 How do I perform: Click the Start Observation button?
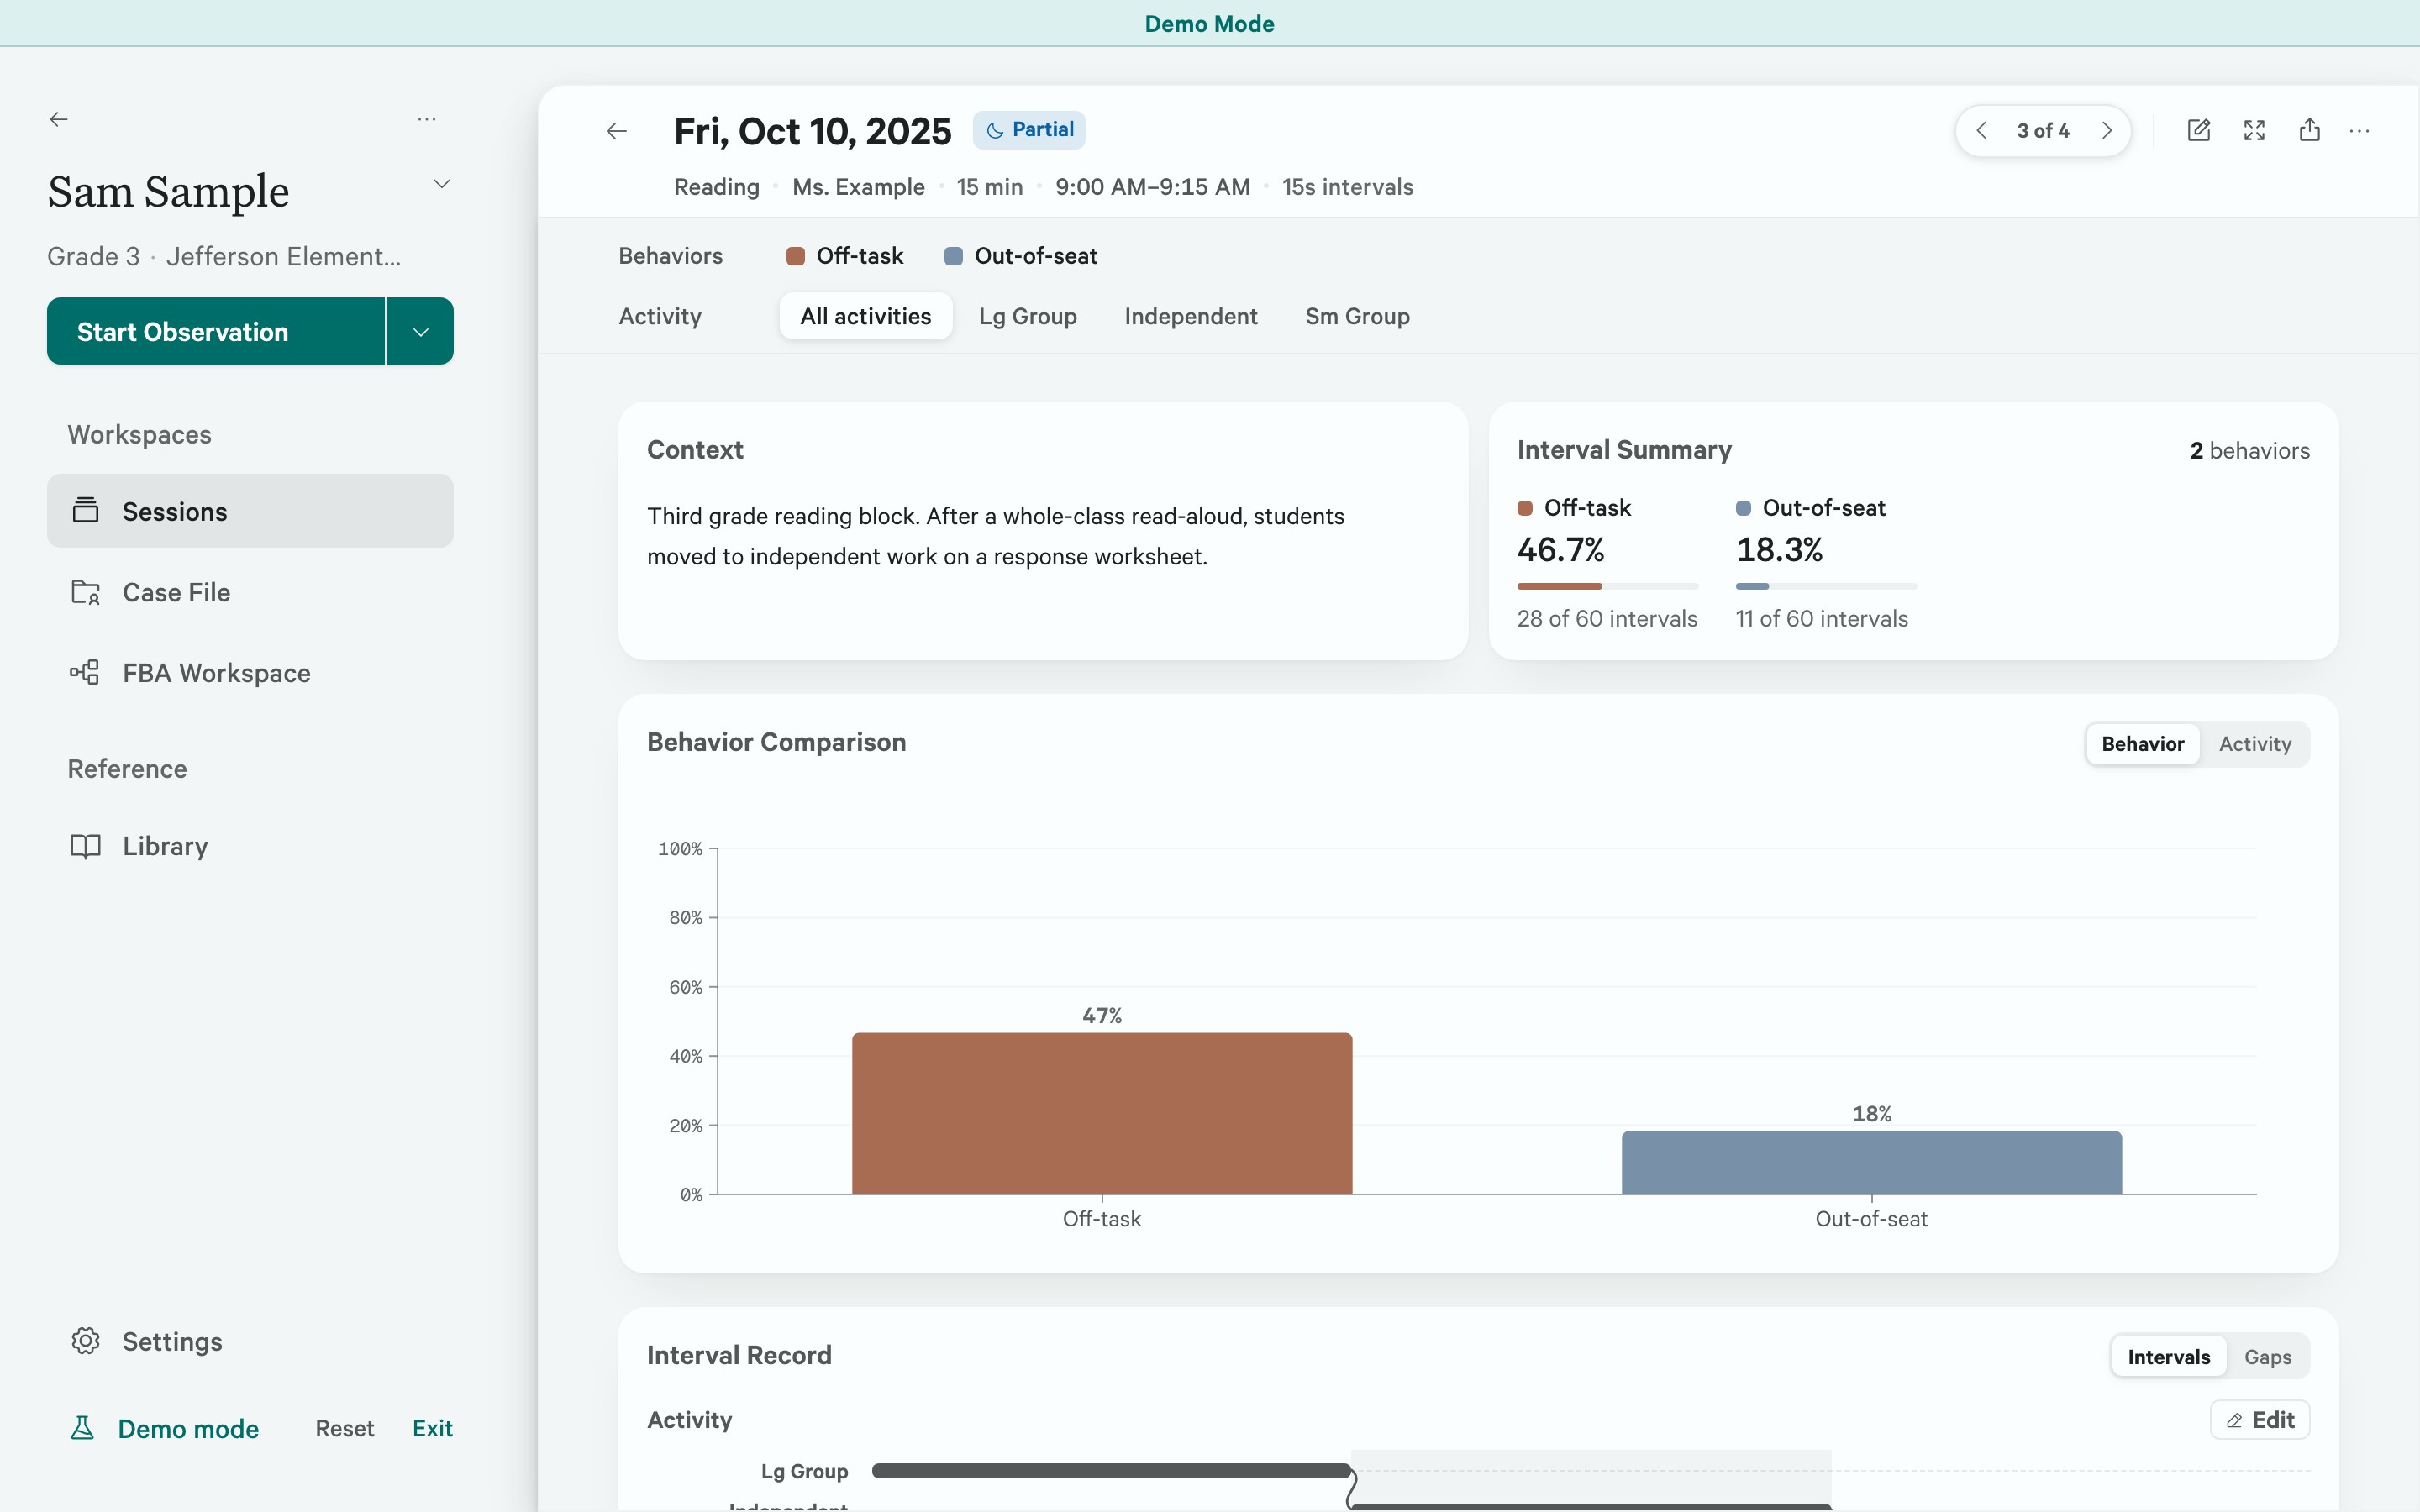pos(216,331)
